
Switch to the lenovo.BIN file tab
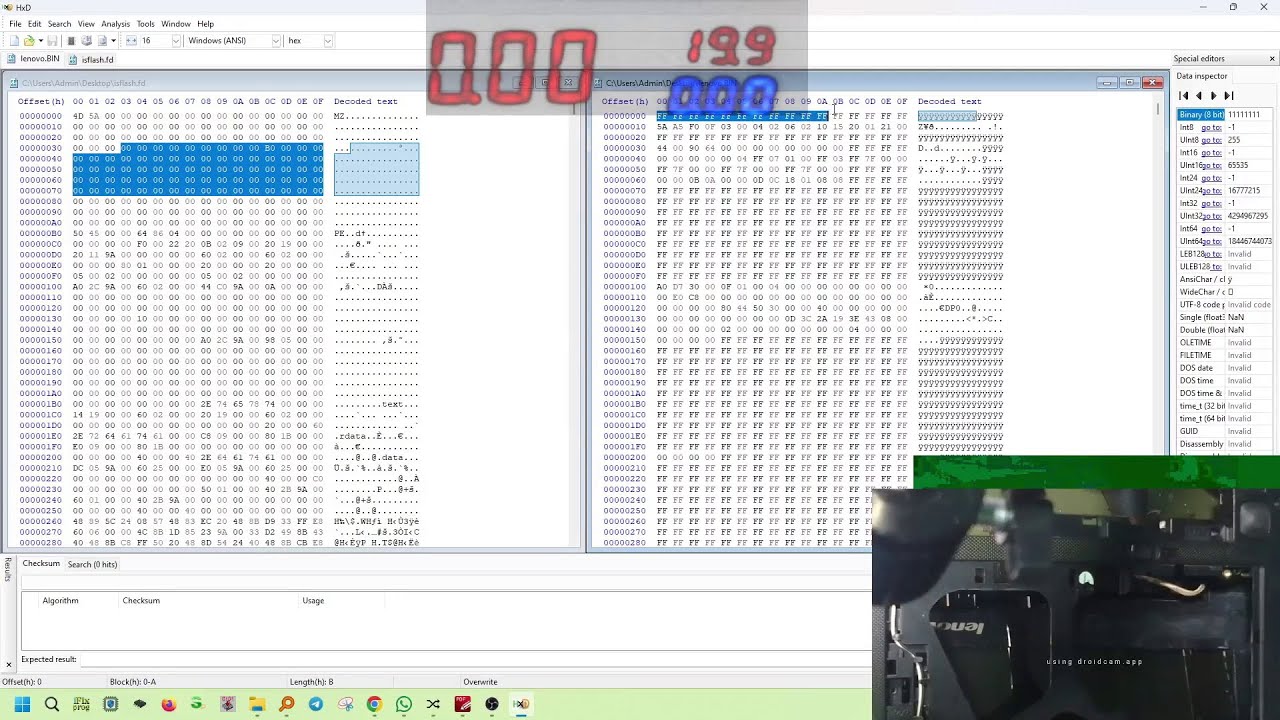(x=34, y=59)
